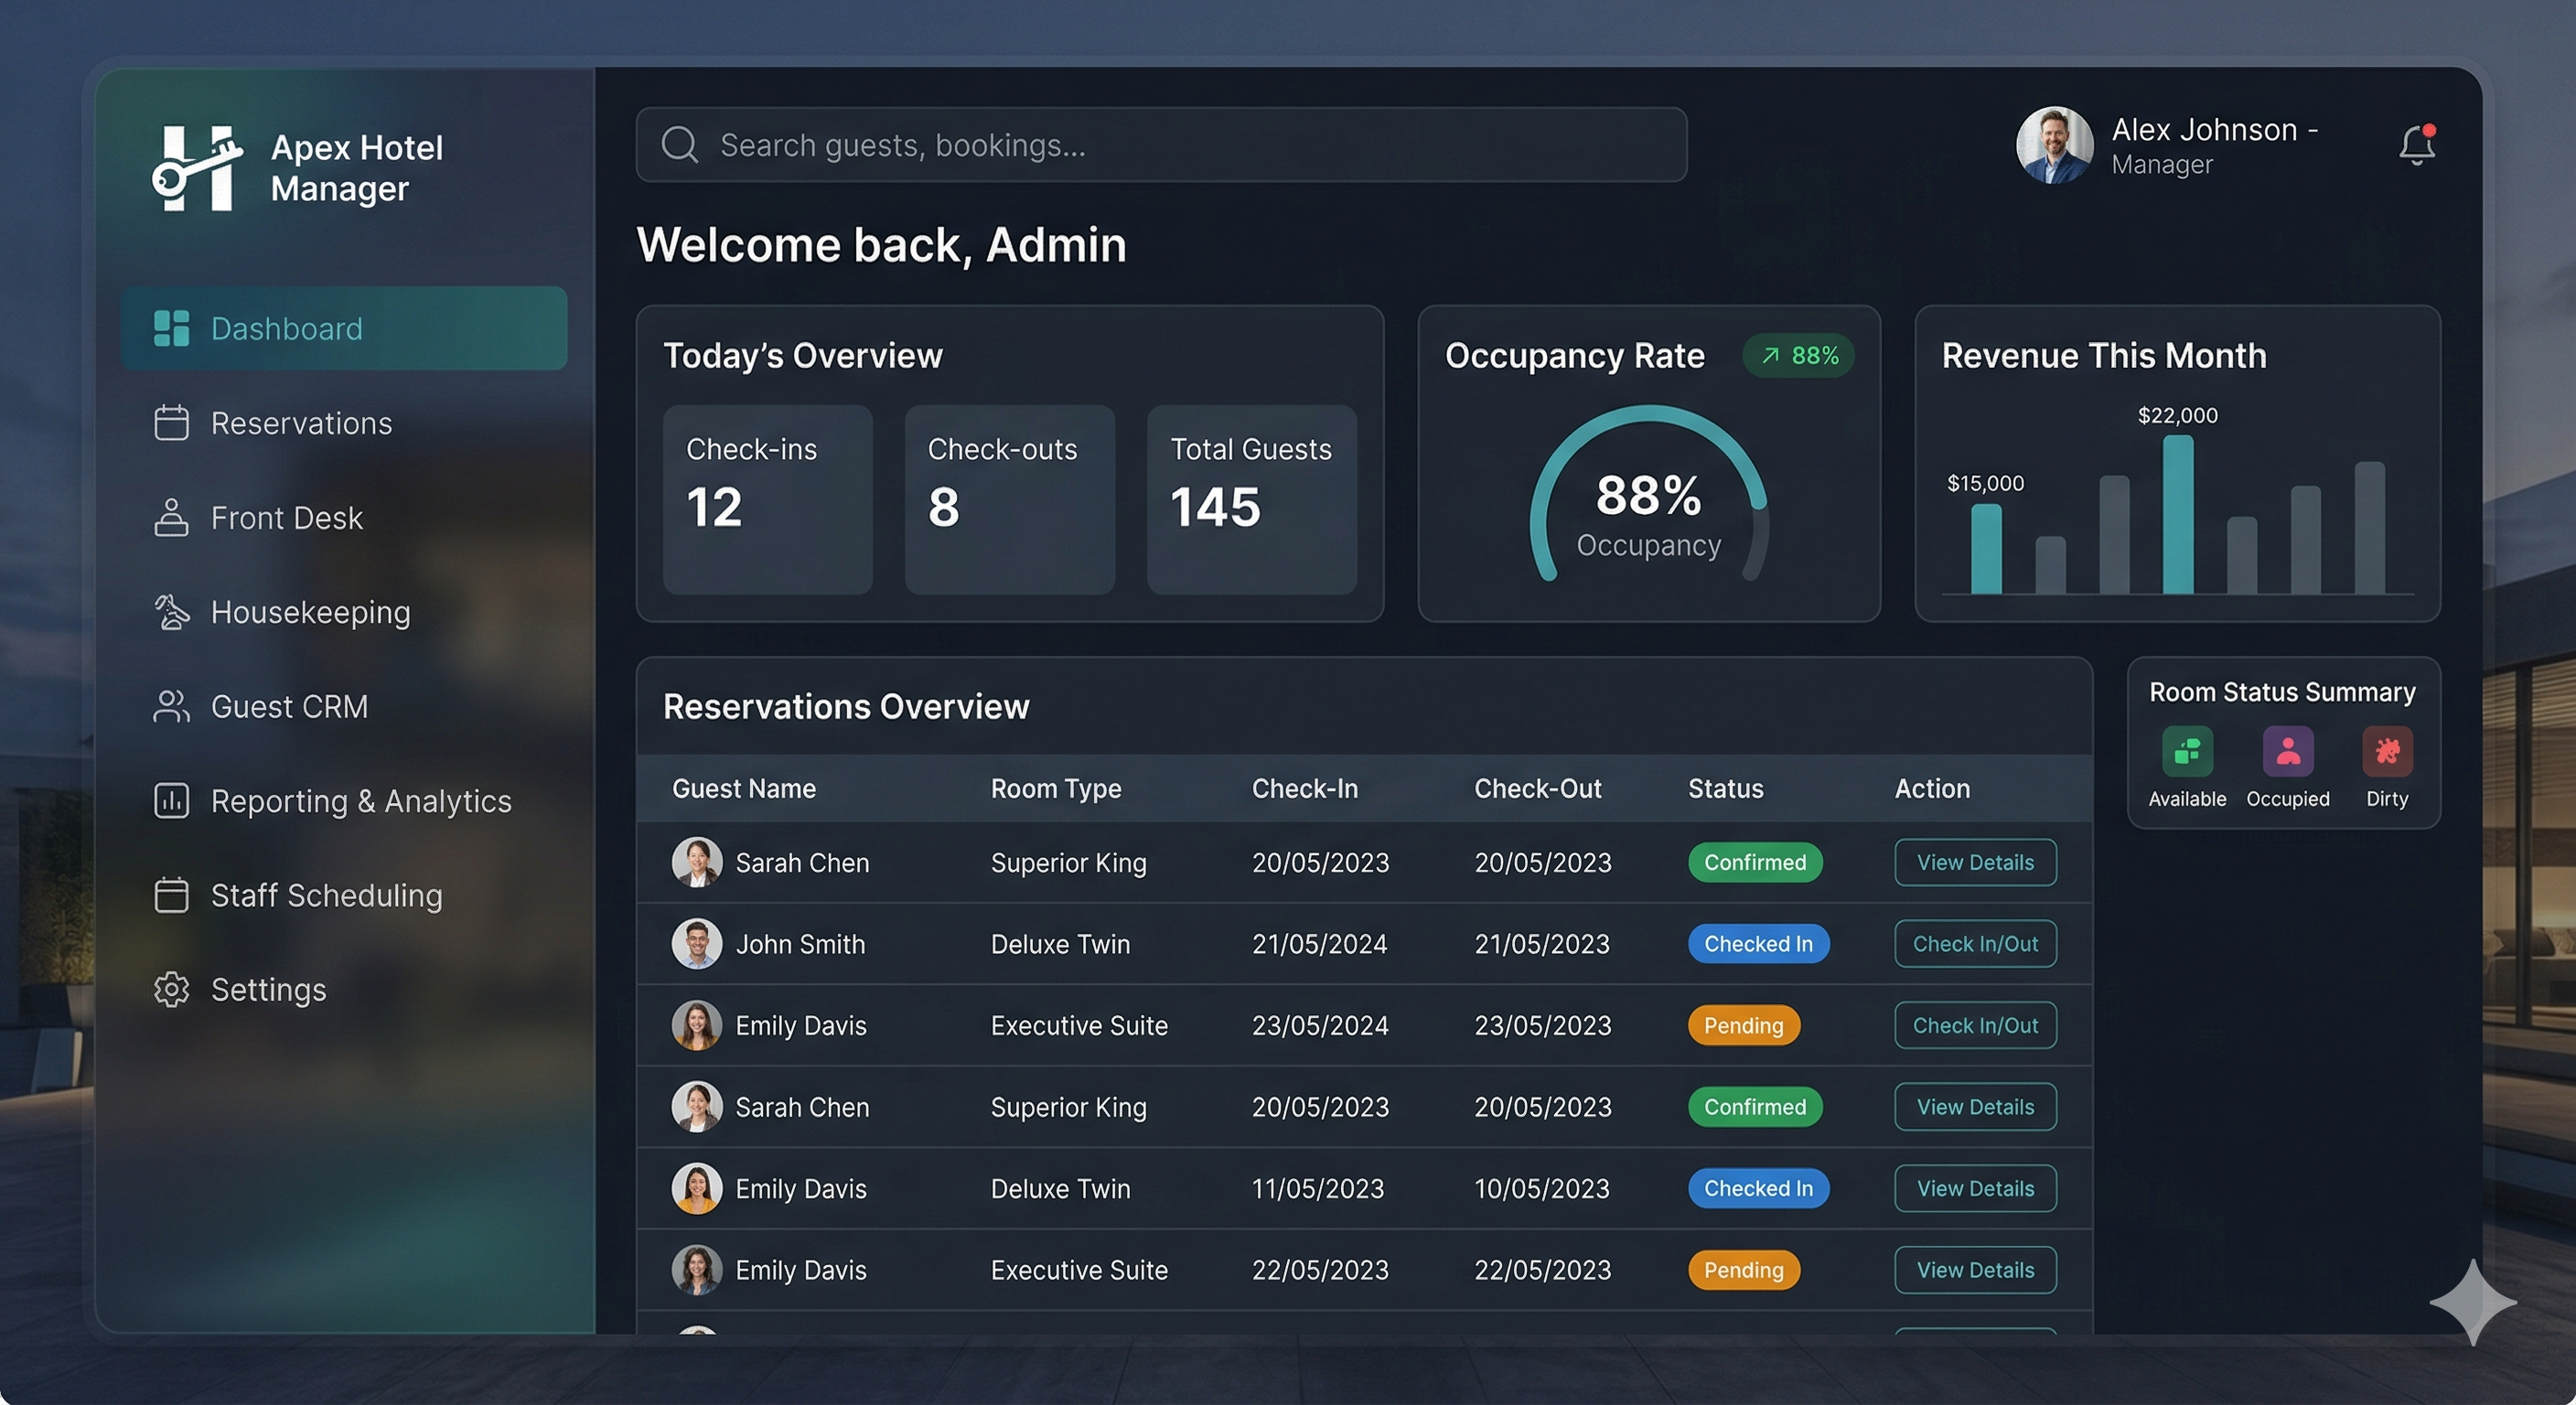Select the Dashboard grid icon in the sidebar
2576x1405 pixels.
[x=172, y=328]
